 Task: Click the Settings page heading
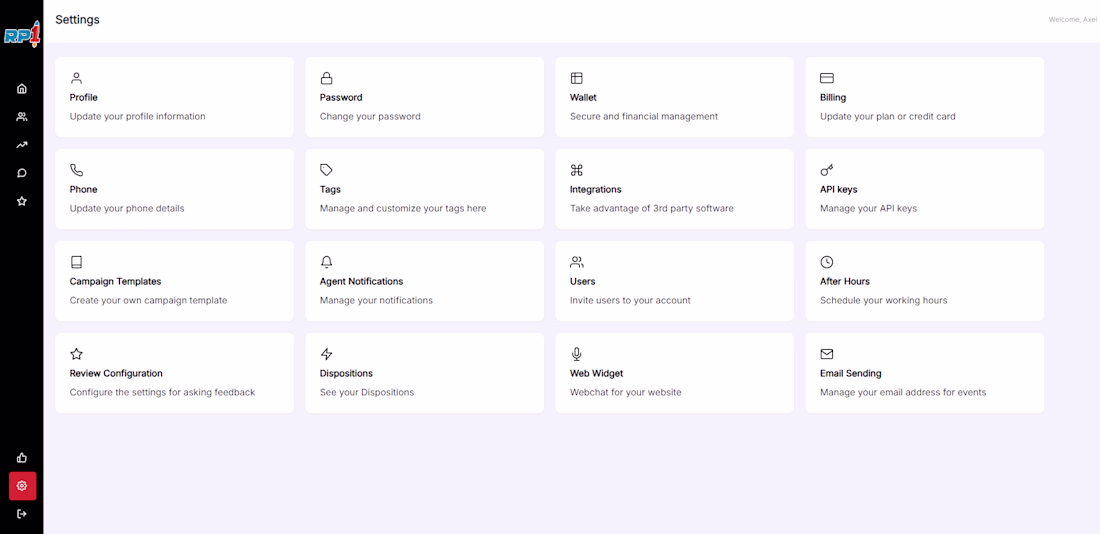point(77,20)
